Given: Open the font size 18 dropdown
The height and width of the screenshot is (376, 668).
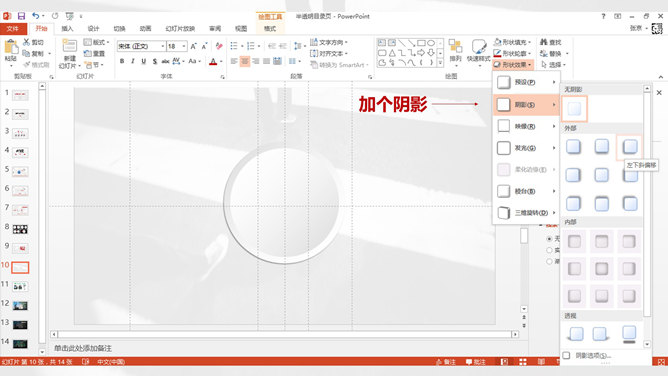Looking at the screenshot, I should pos(184,46).
